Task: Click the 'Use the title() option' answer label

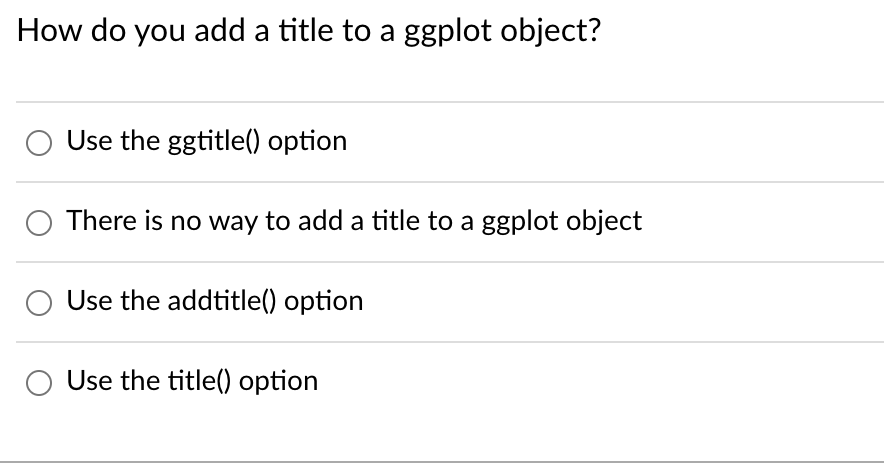Action: (192, 381)
